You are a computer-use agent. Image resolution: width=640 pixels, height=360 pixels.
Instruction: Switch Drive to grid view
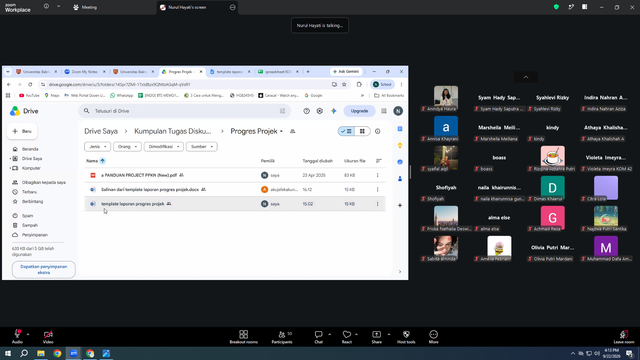(362, 131)
